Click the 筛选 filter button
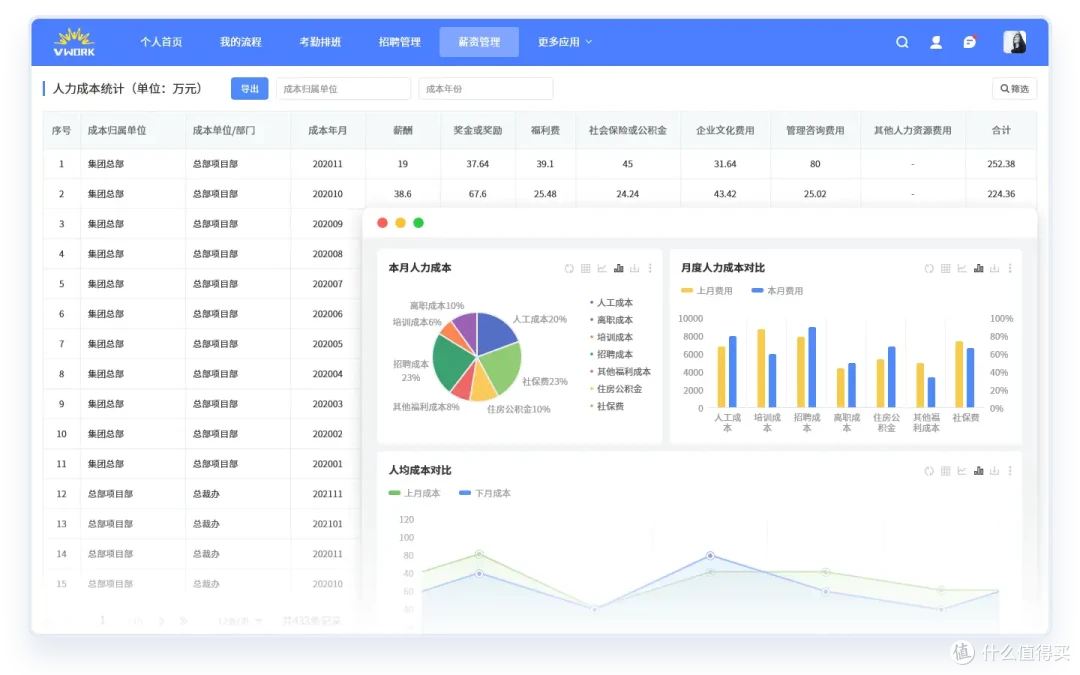This screenshot has height=675, width=1080. coord(1014,89)
